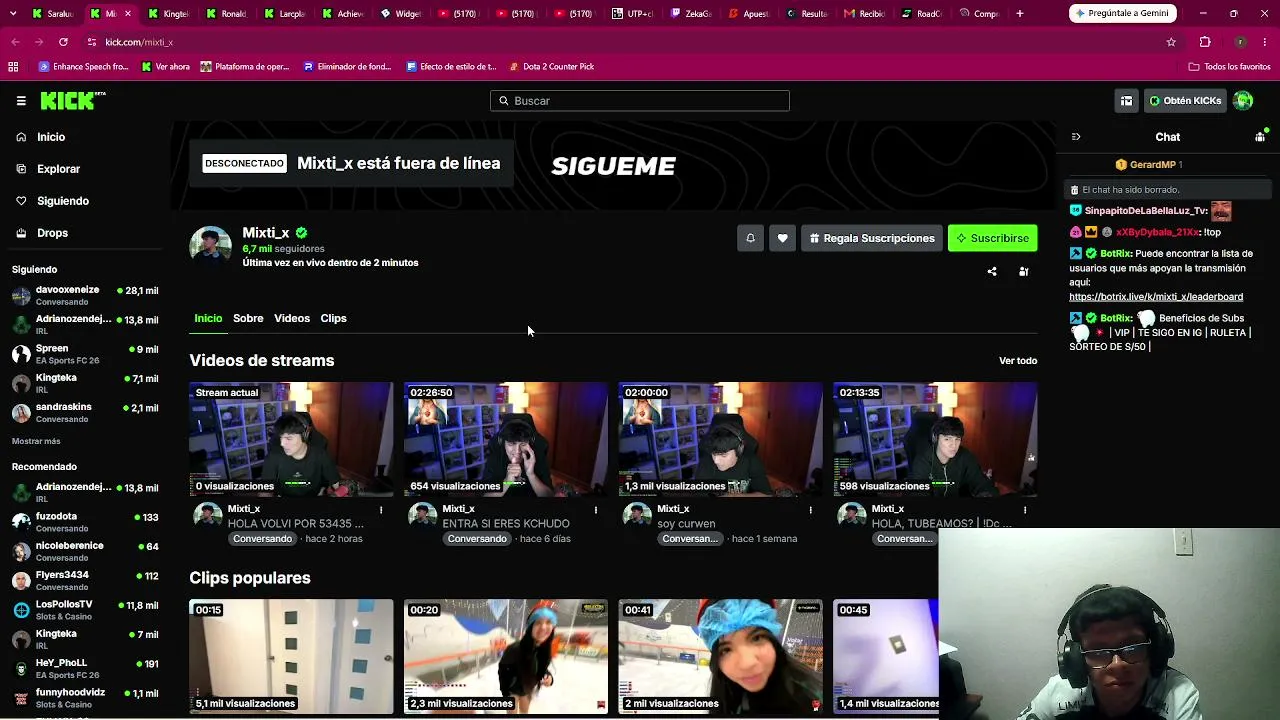Open the Chrome three-dot menu
1280x720 pixels.
[1265, 42]
